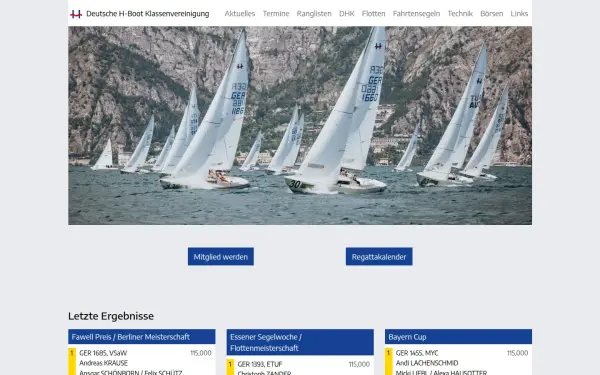Click the H-Boot logo icon in header
Viewport: 600px width, 375px height.
pos(76,14)
